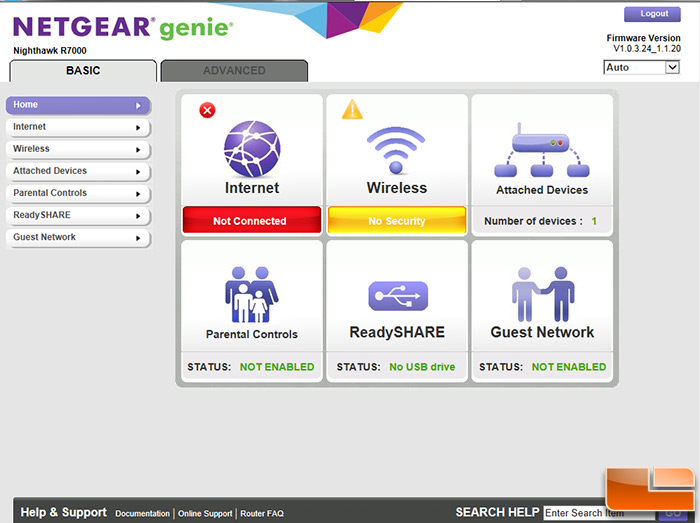Select Internet in the sidebar menu
700x523 pixels.
tap(78, 127)
